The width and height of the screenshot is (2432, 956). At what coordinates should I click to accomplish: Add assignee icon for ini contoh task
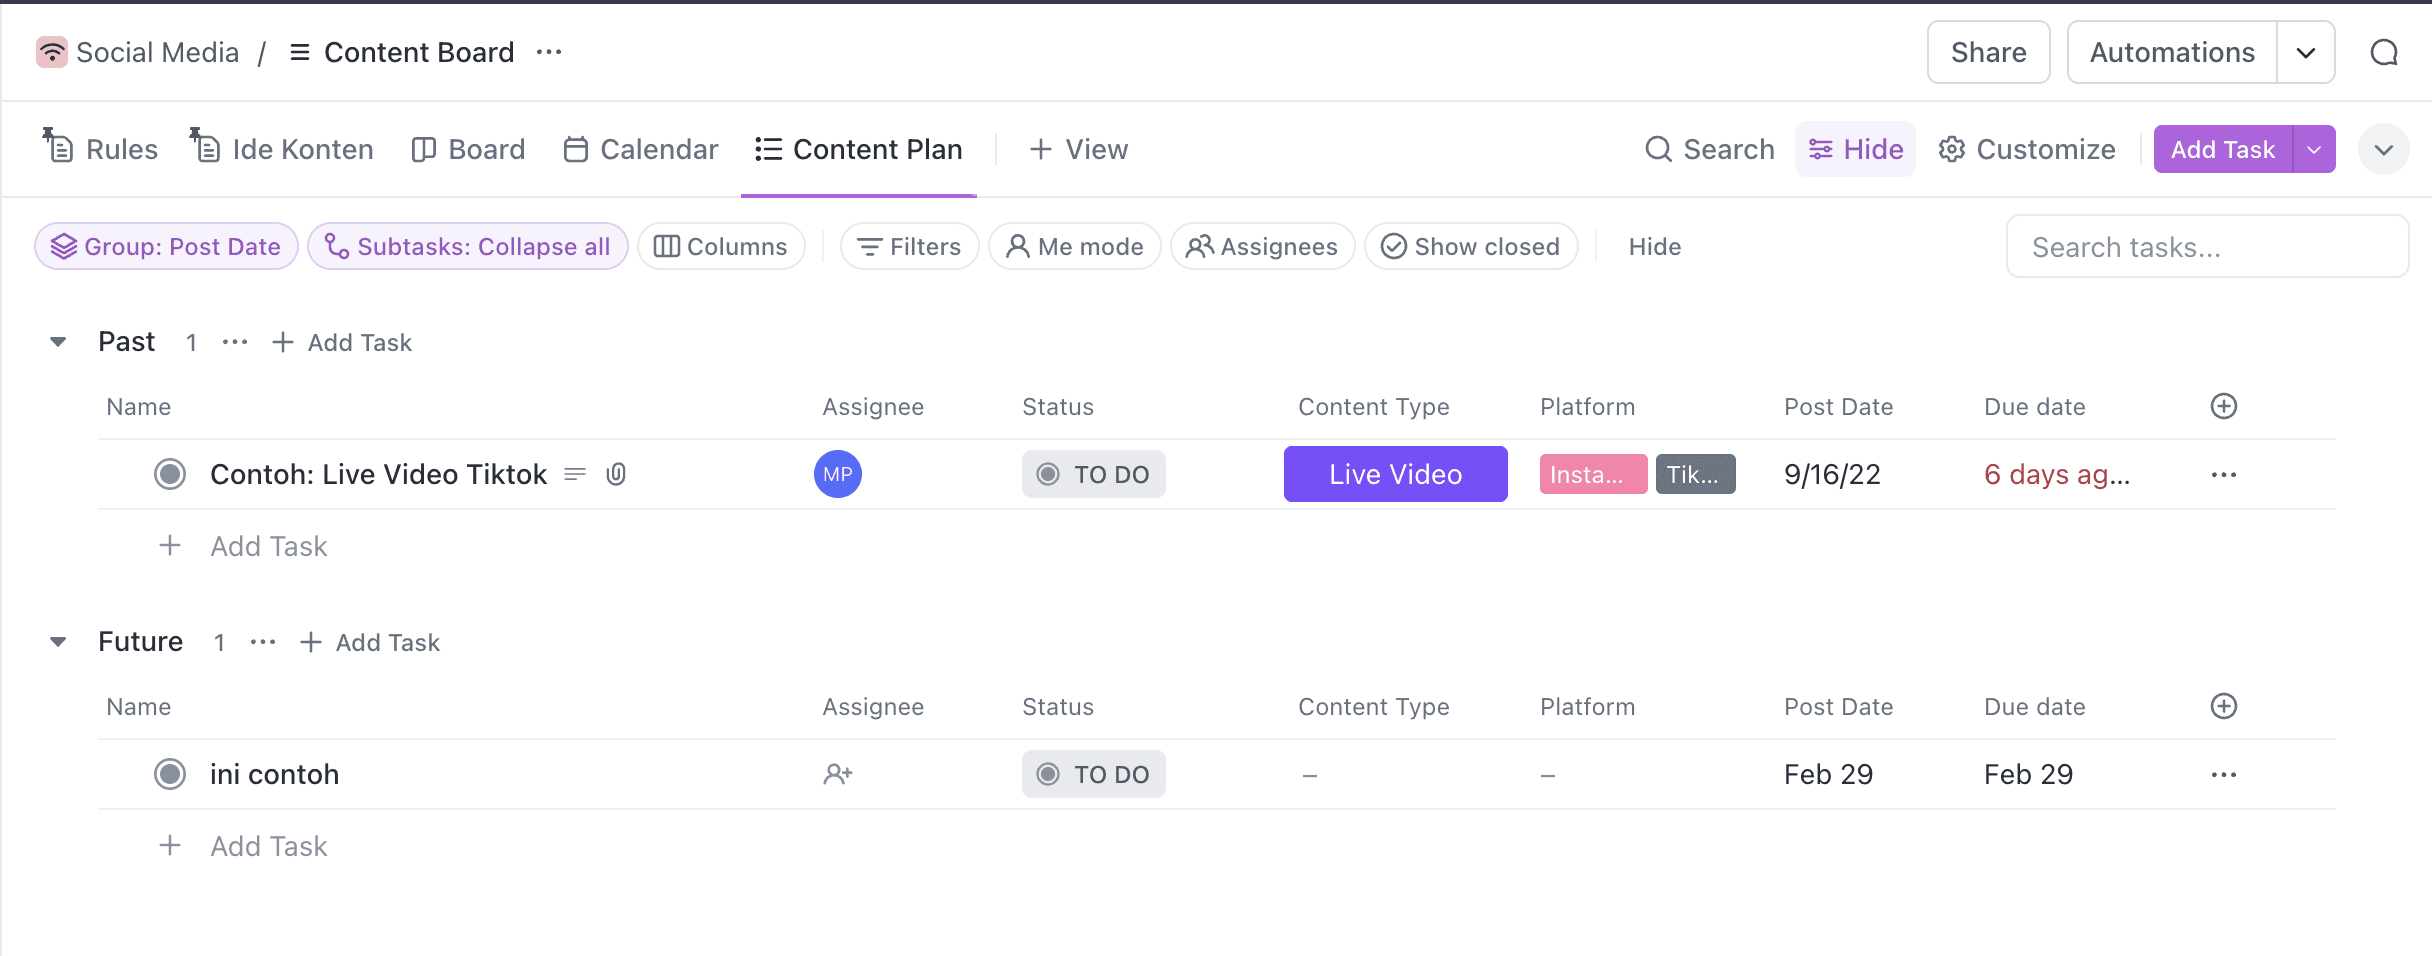(x=838, y=774)
